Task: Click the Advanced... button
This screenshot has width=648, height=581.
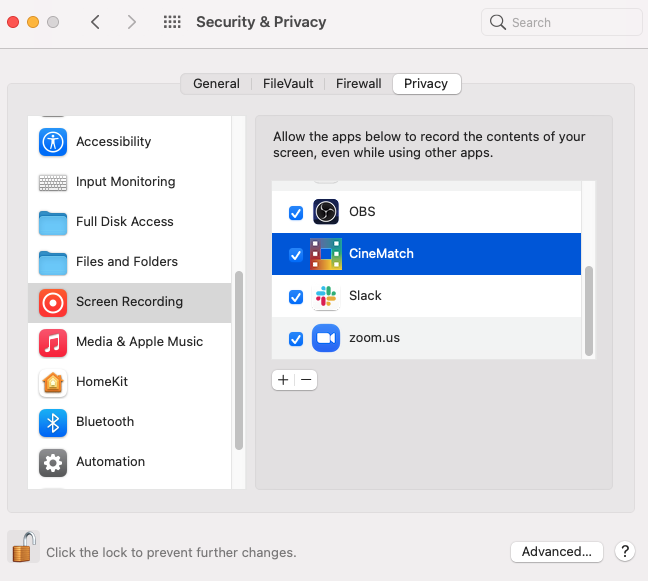Action: (x=556, y=552)
